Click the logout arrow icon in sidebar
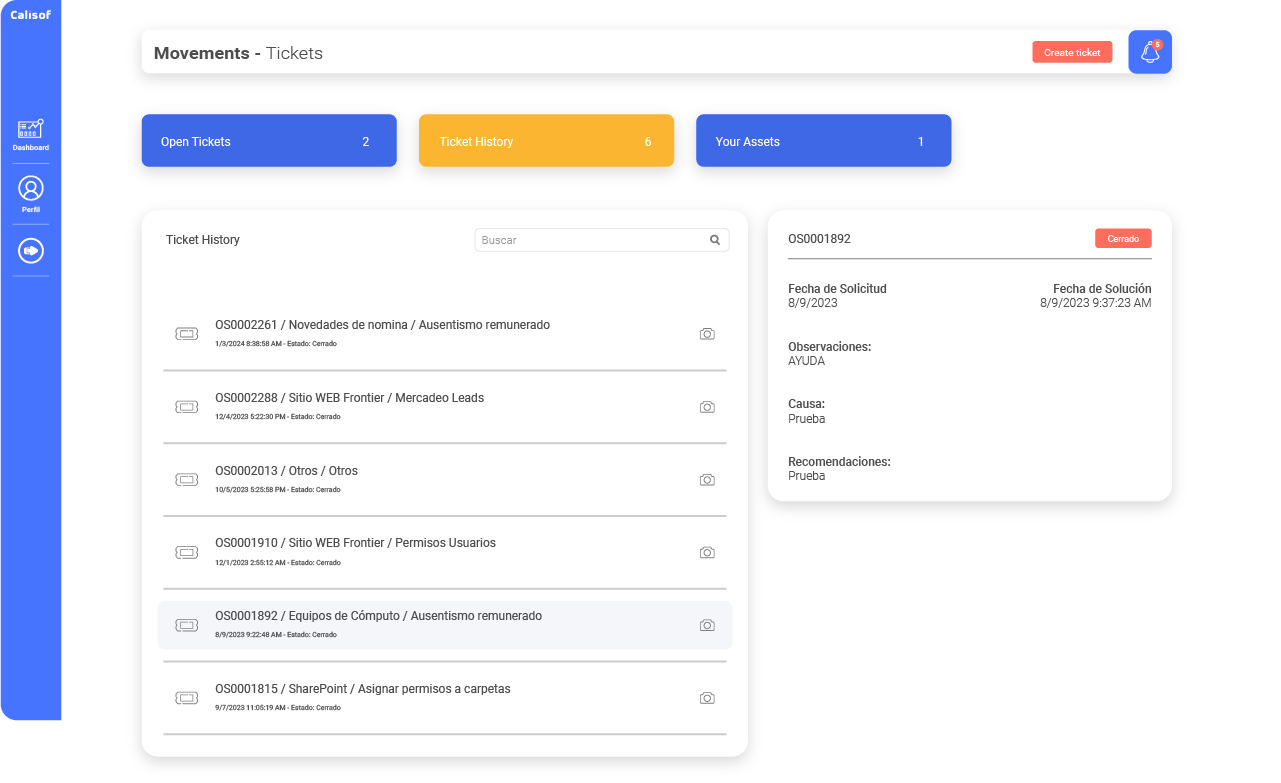The width and height of the screenshot is (1281, 783). click(x=31, y=250)
